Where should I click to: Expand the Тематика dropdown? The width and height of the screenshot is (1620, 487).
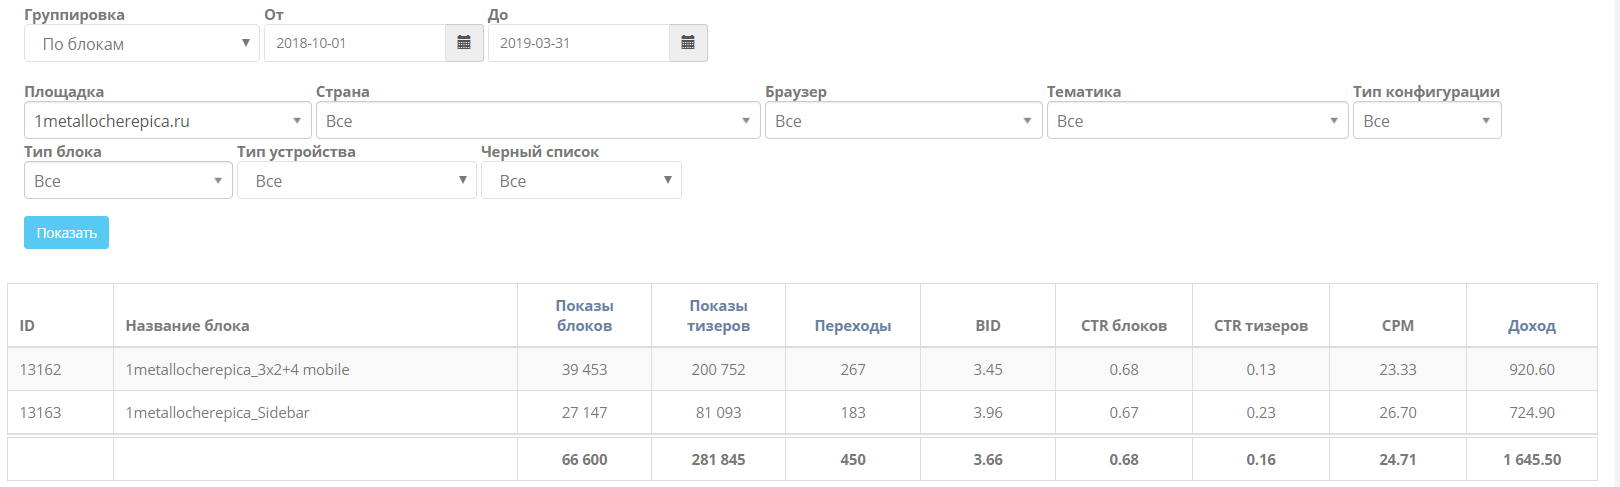[1198, 121]
